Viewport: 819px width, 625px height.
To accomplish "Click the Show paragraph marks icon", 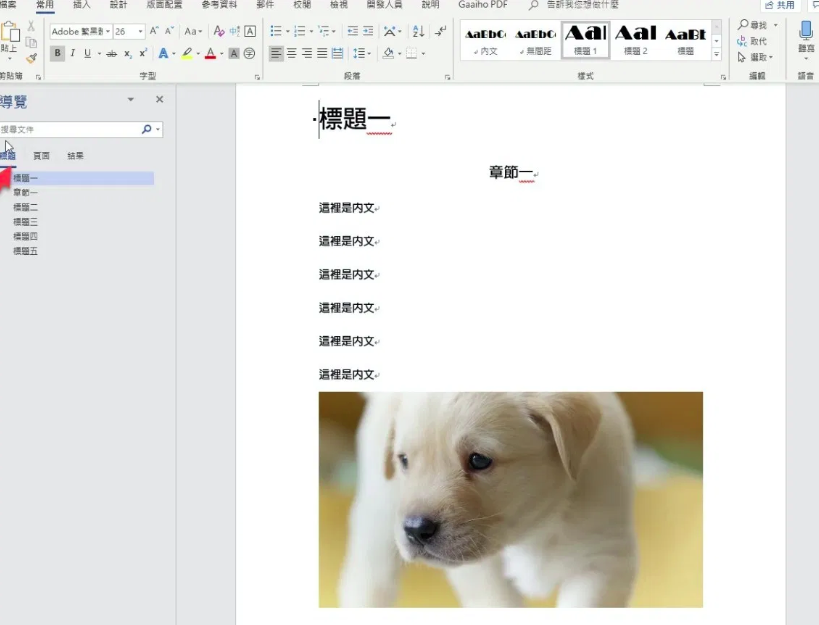I will pos(441,31).
